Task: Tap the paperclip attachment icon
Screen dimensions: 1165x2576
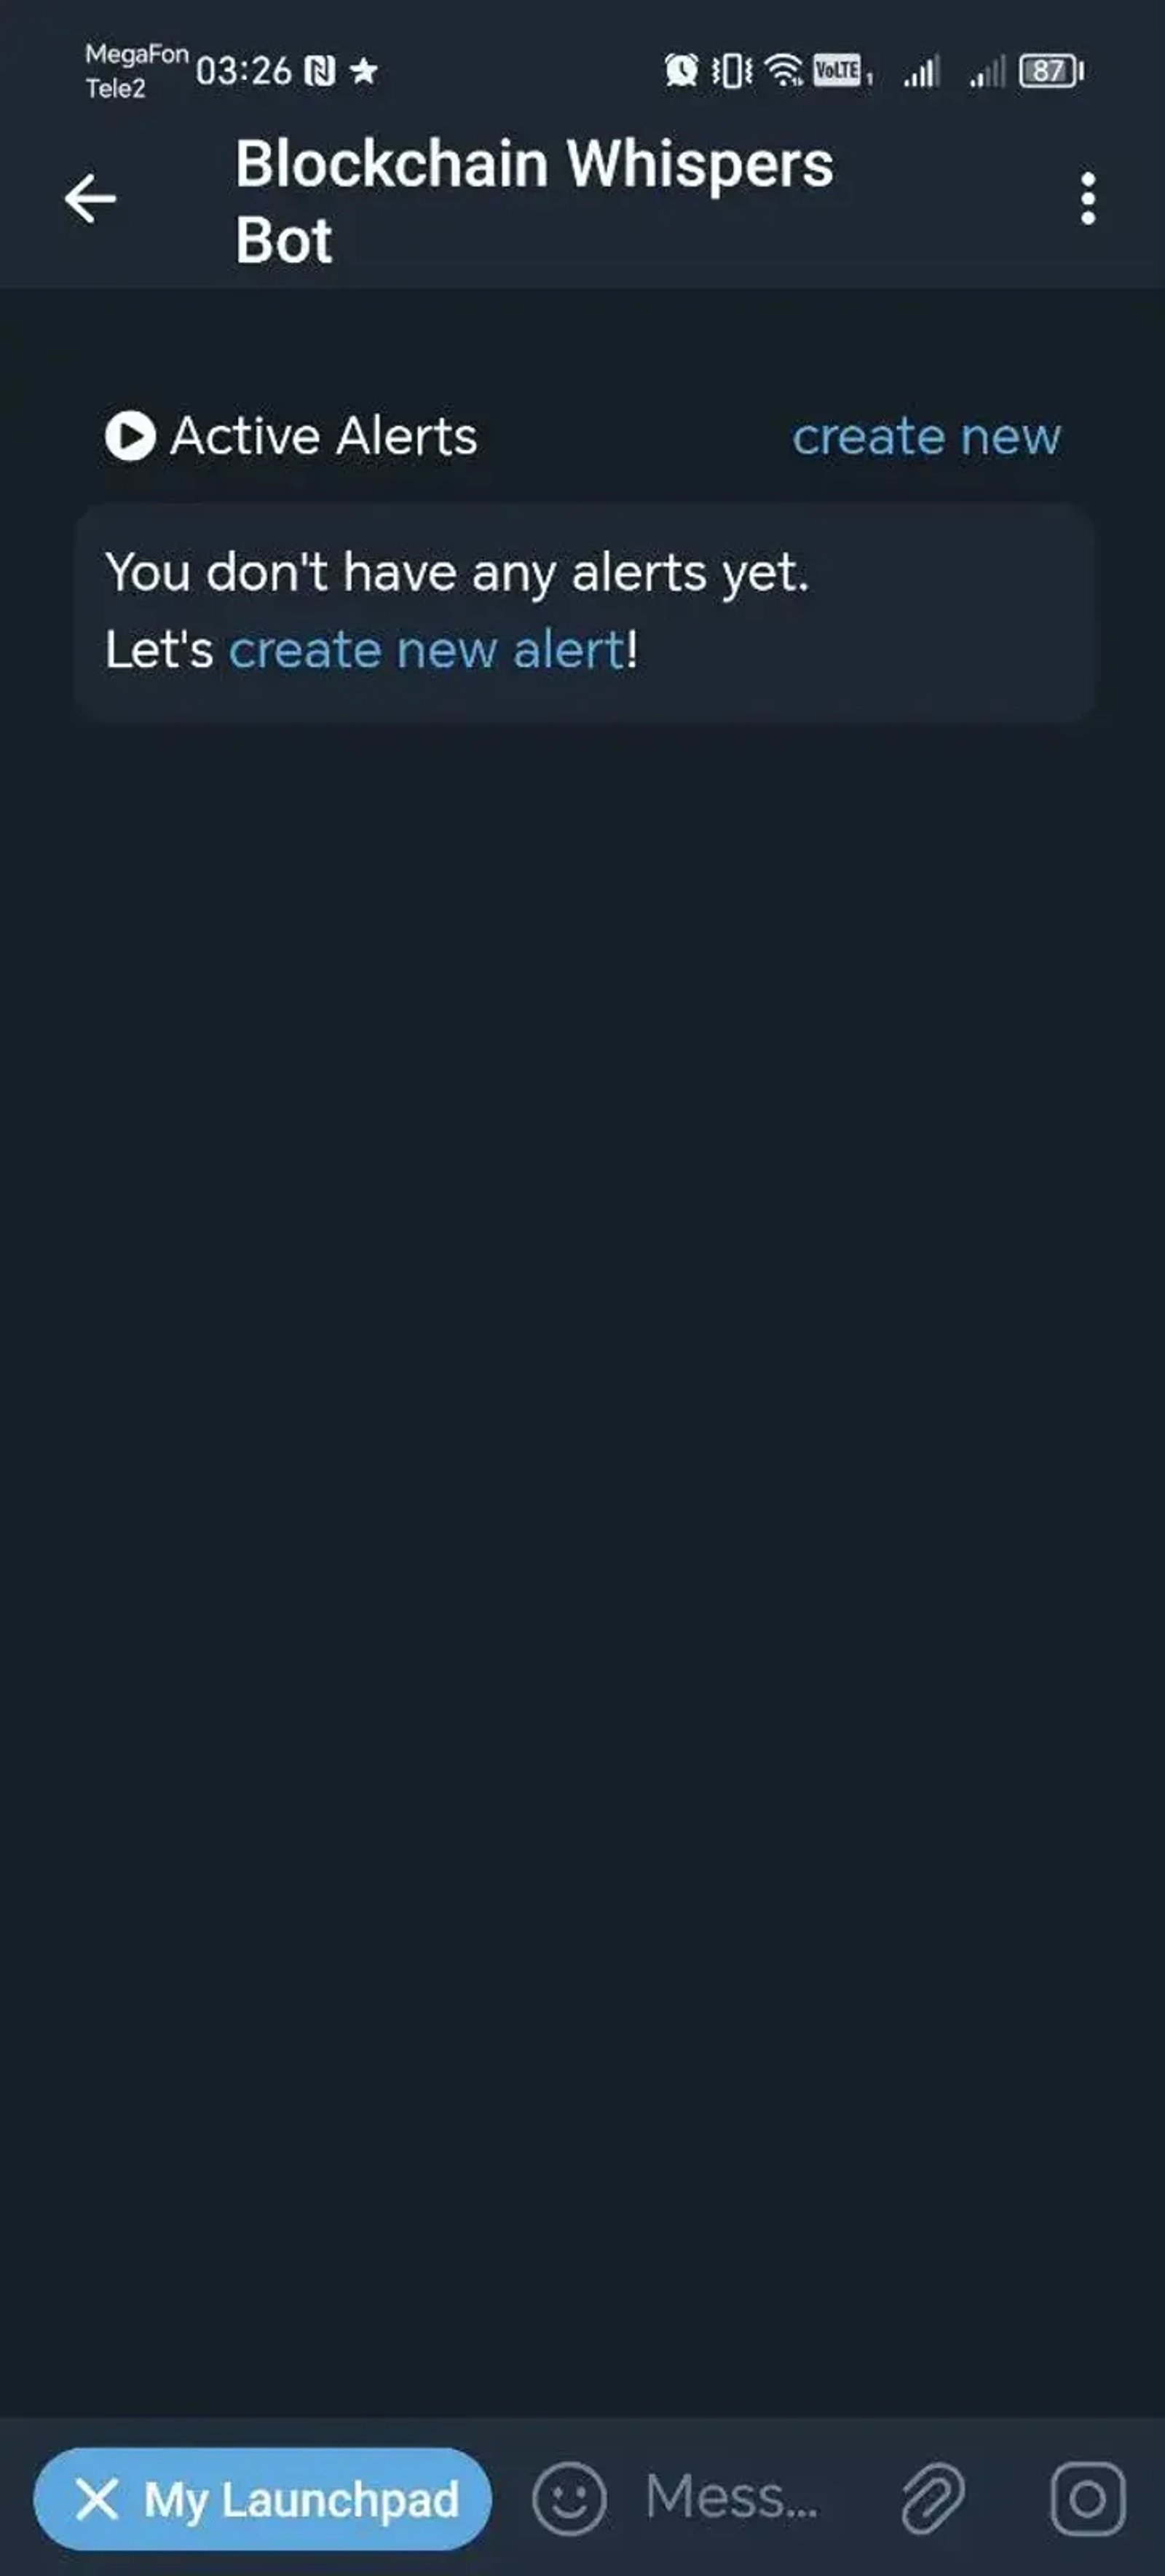Action: point(932,2498)
